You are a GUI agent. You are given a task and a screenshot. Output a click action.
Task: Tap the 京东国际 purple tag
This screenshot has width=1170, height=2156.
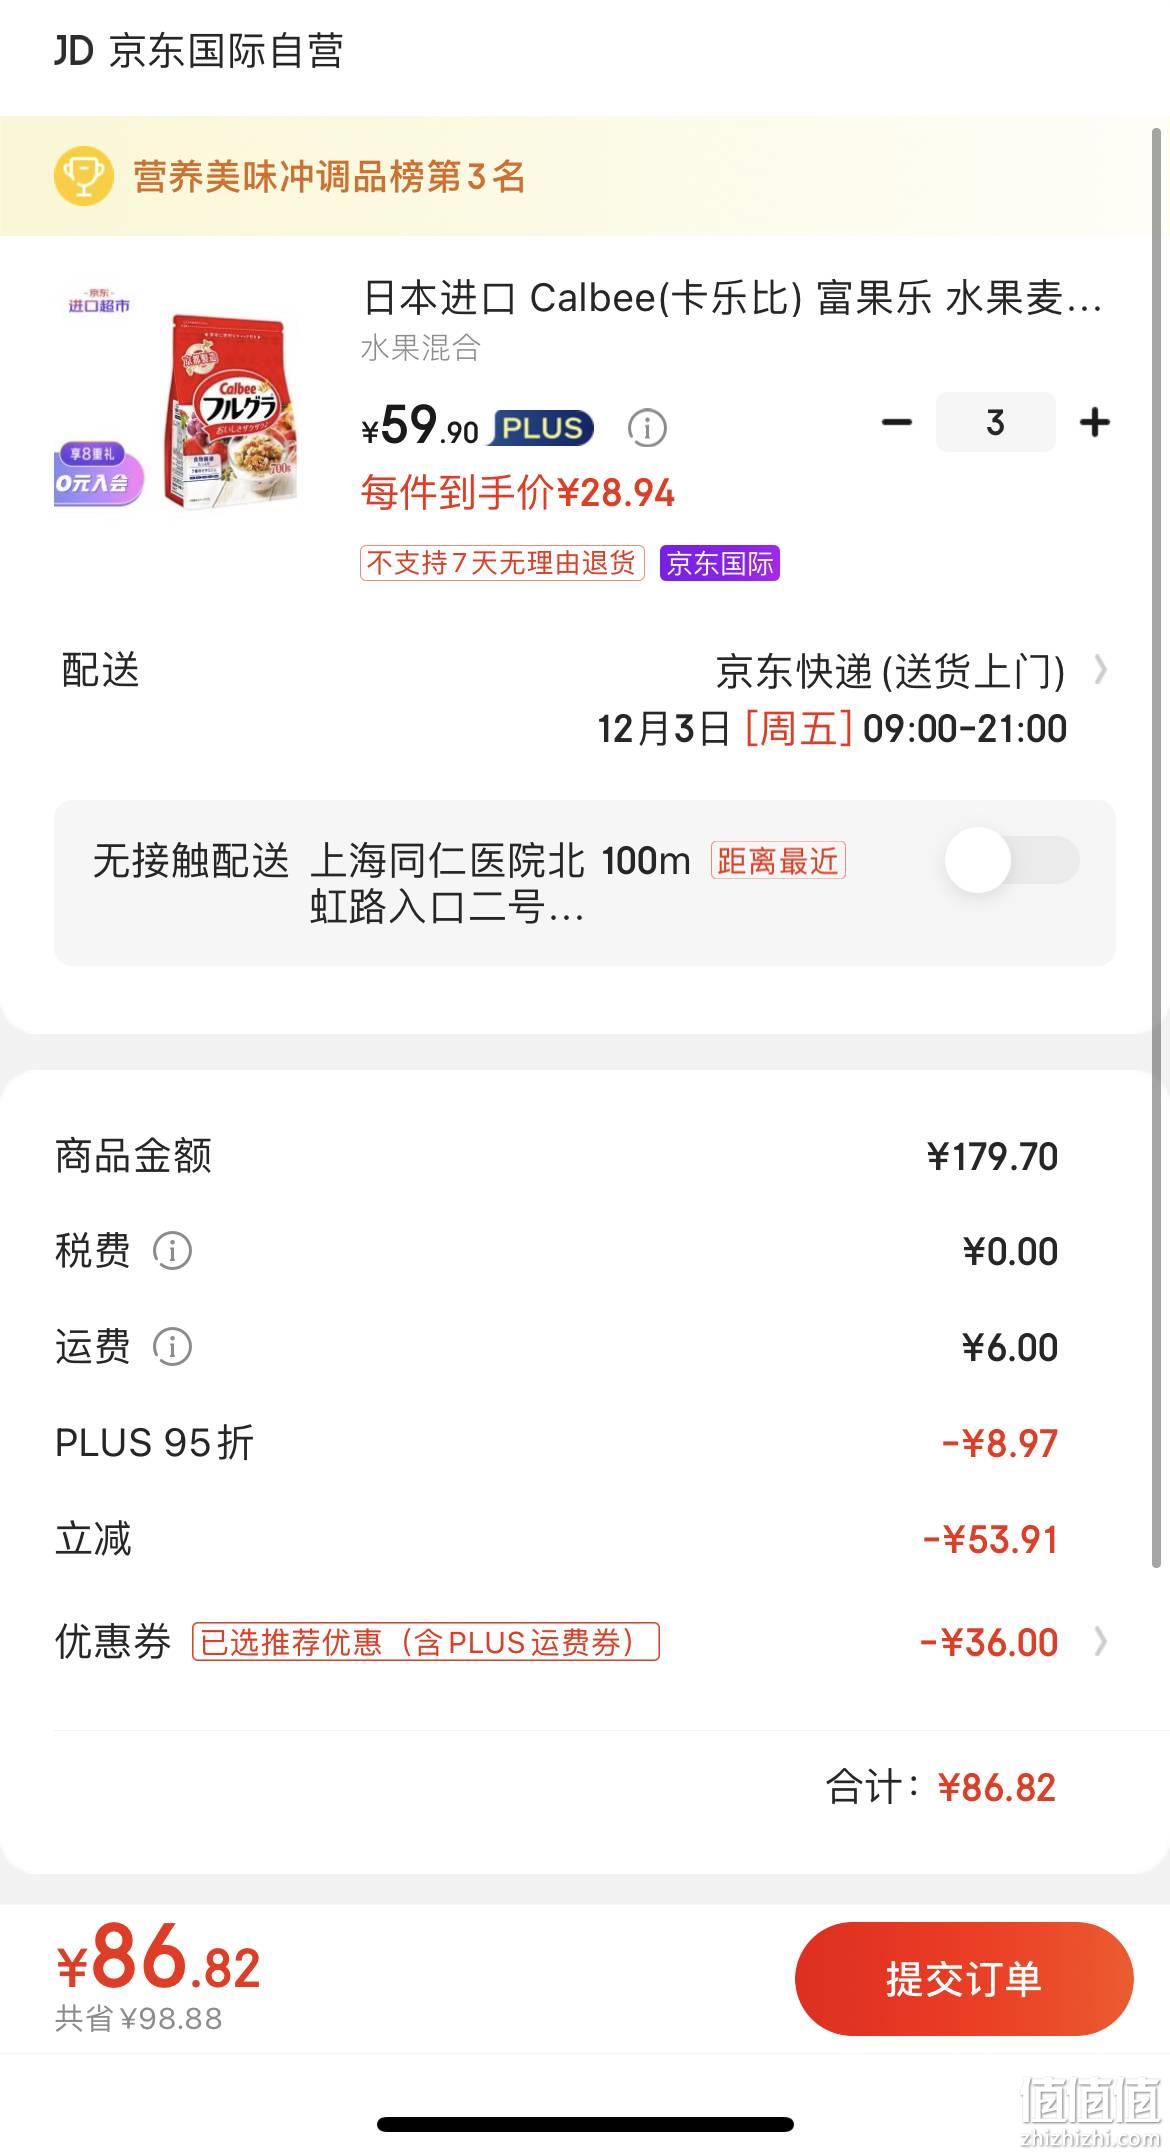(x=719, y=563)
